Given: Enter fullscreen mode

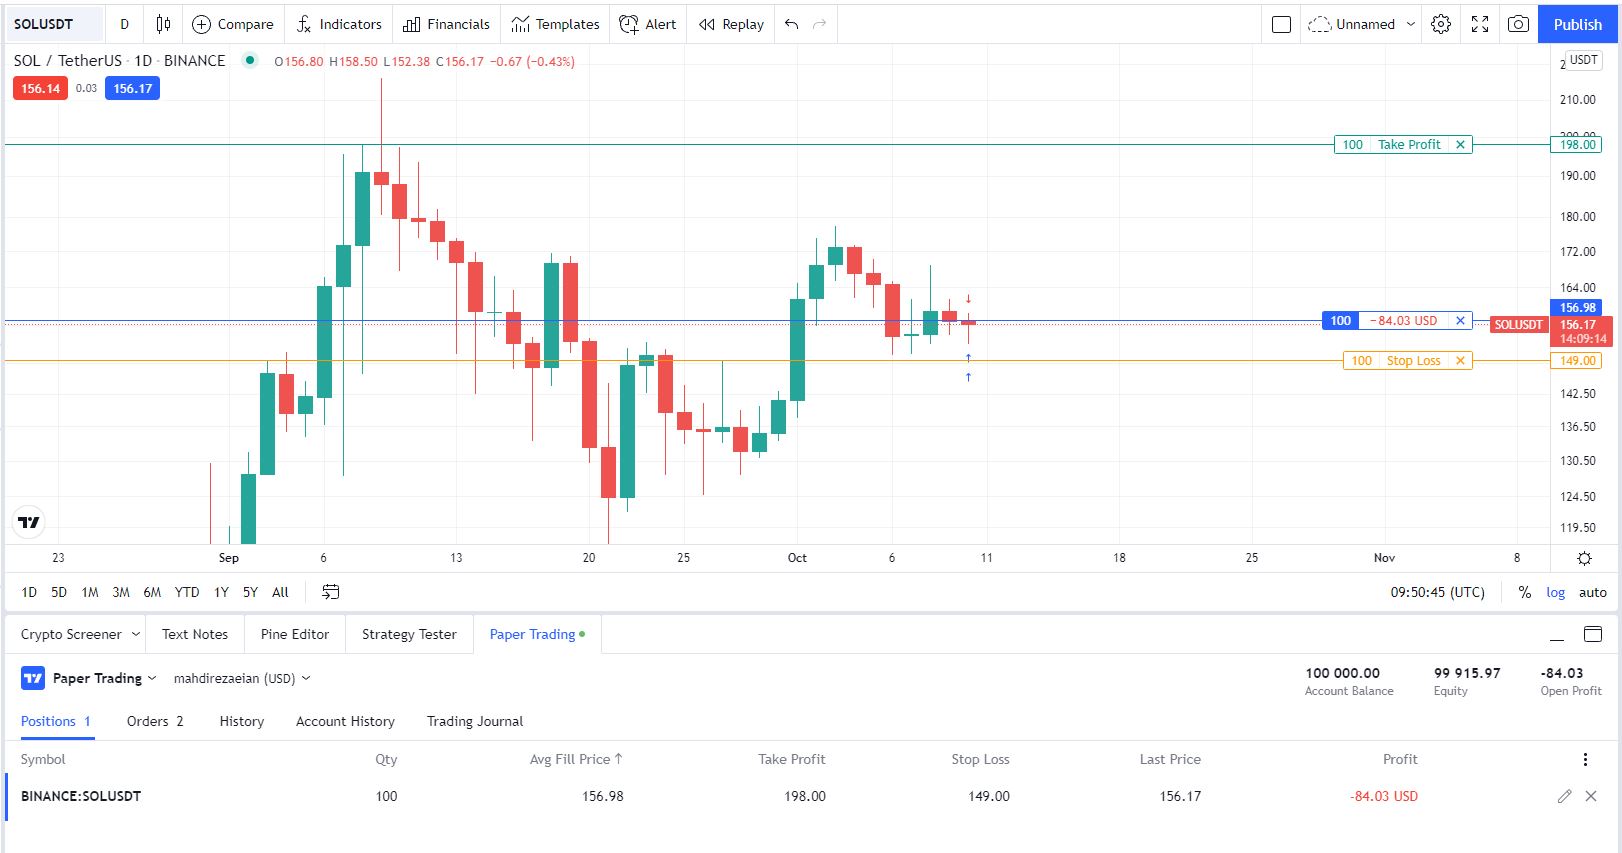Looking at the screenshot, I should coord(1480,24).
